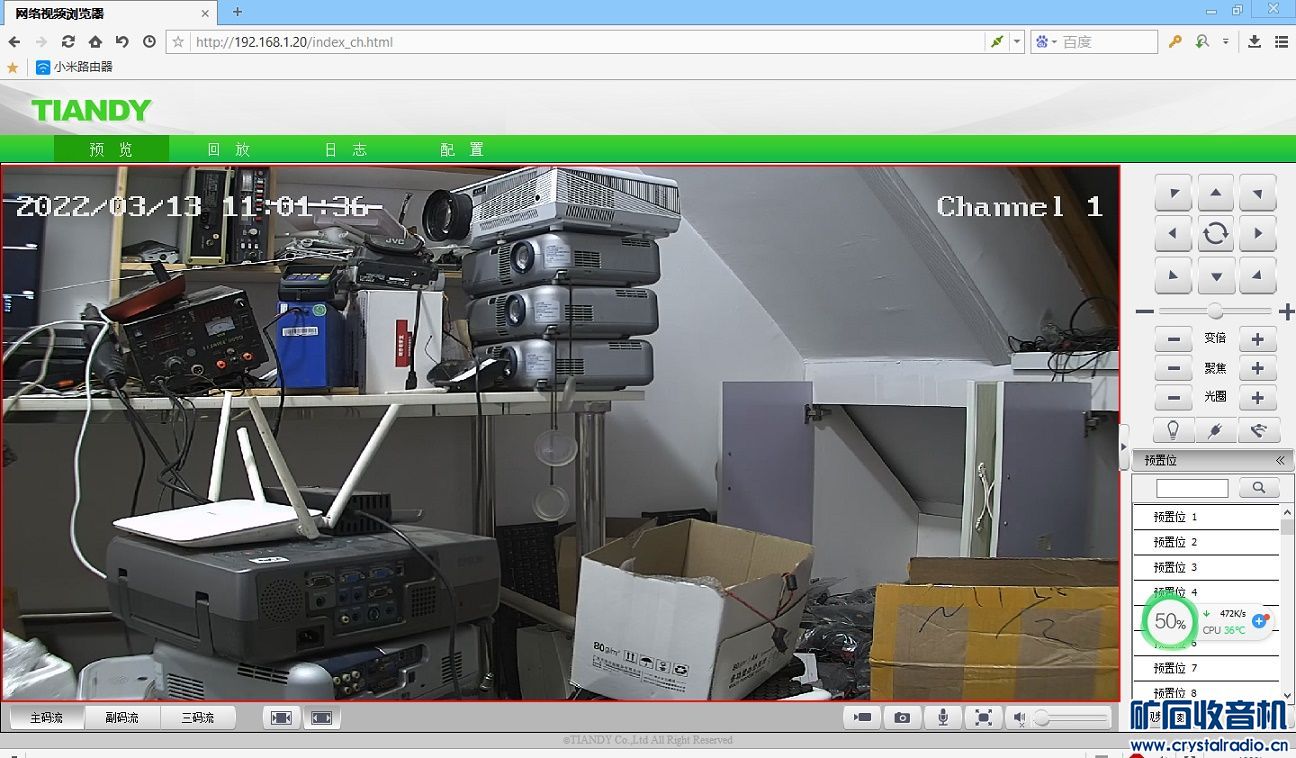Select 副码流 sub stream

click(122, 717)
